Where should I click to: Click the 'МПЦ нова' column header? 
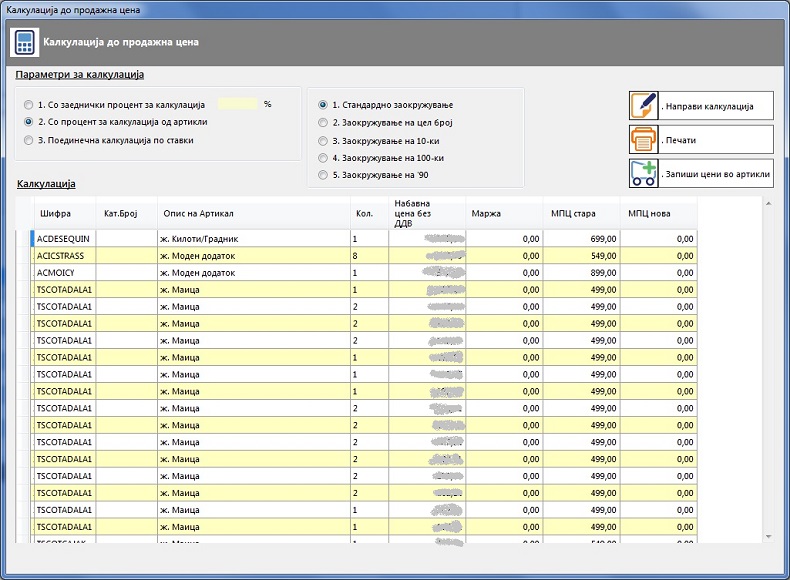[659, 213]
